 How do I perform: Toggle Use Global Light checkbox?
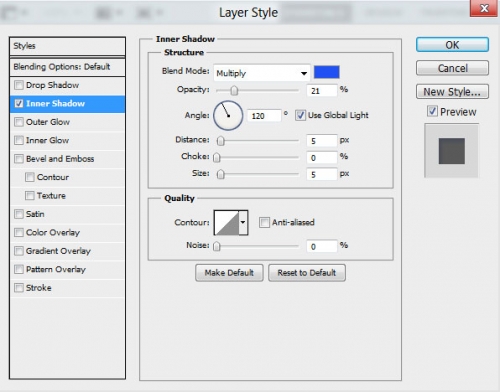coord(300,115)
